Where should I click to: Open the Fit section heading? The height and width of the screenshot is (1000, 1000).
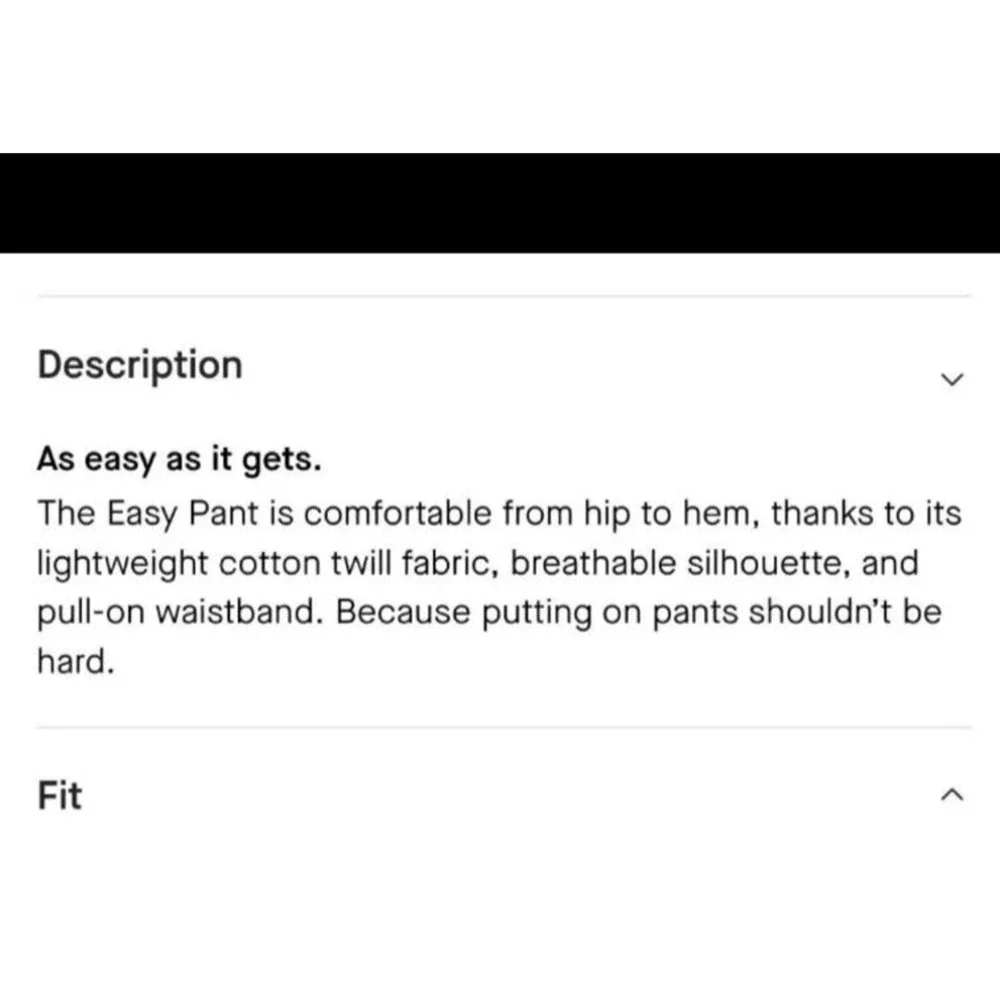[60, 795]
